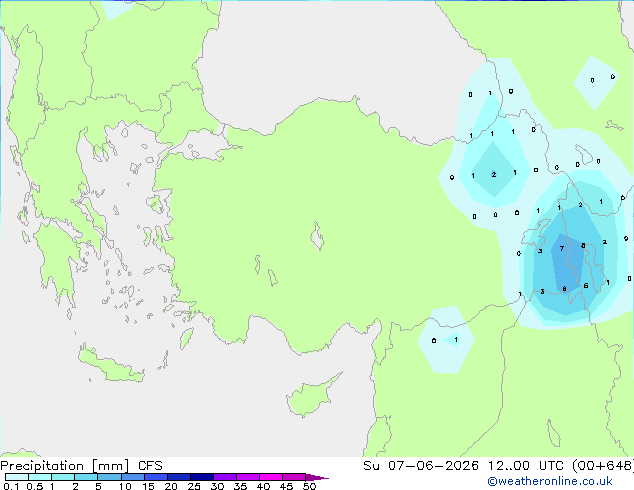Click the "CFS" model label
Viewport: 634px width, 490px height.
point(150,466)
